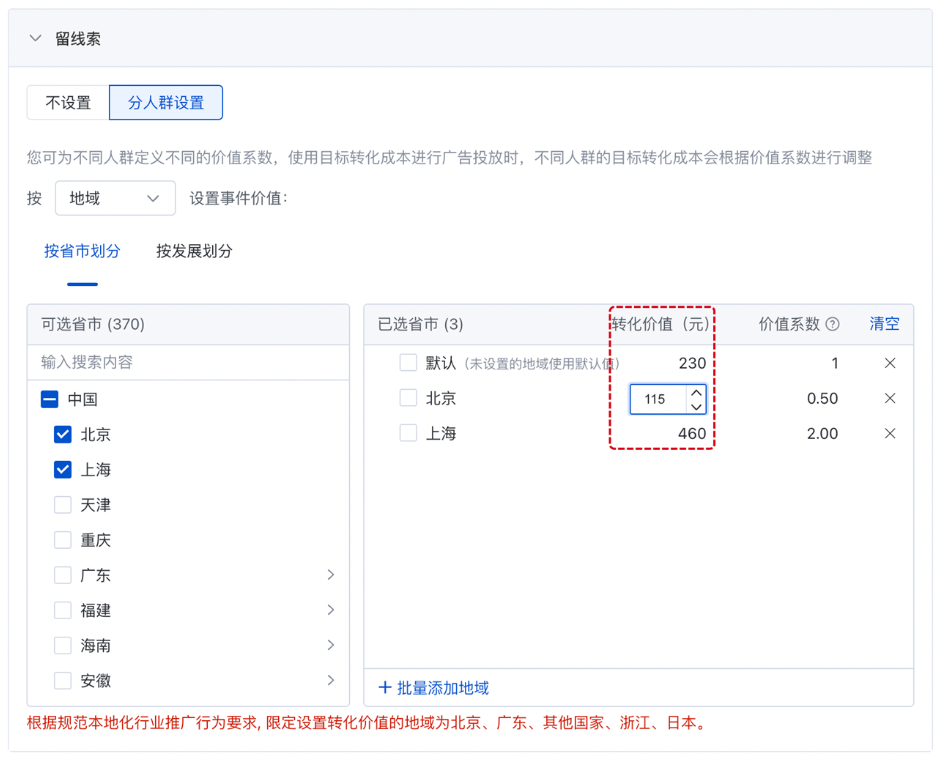Expand the 海南 province list
The width and height of the screenshot is (940, 760).
(x=330, y=645)
